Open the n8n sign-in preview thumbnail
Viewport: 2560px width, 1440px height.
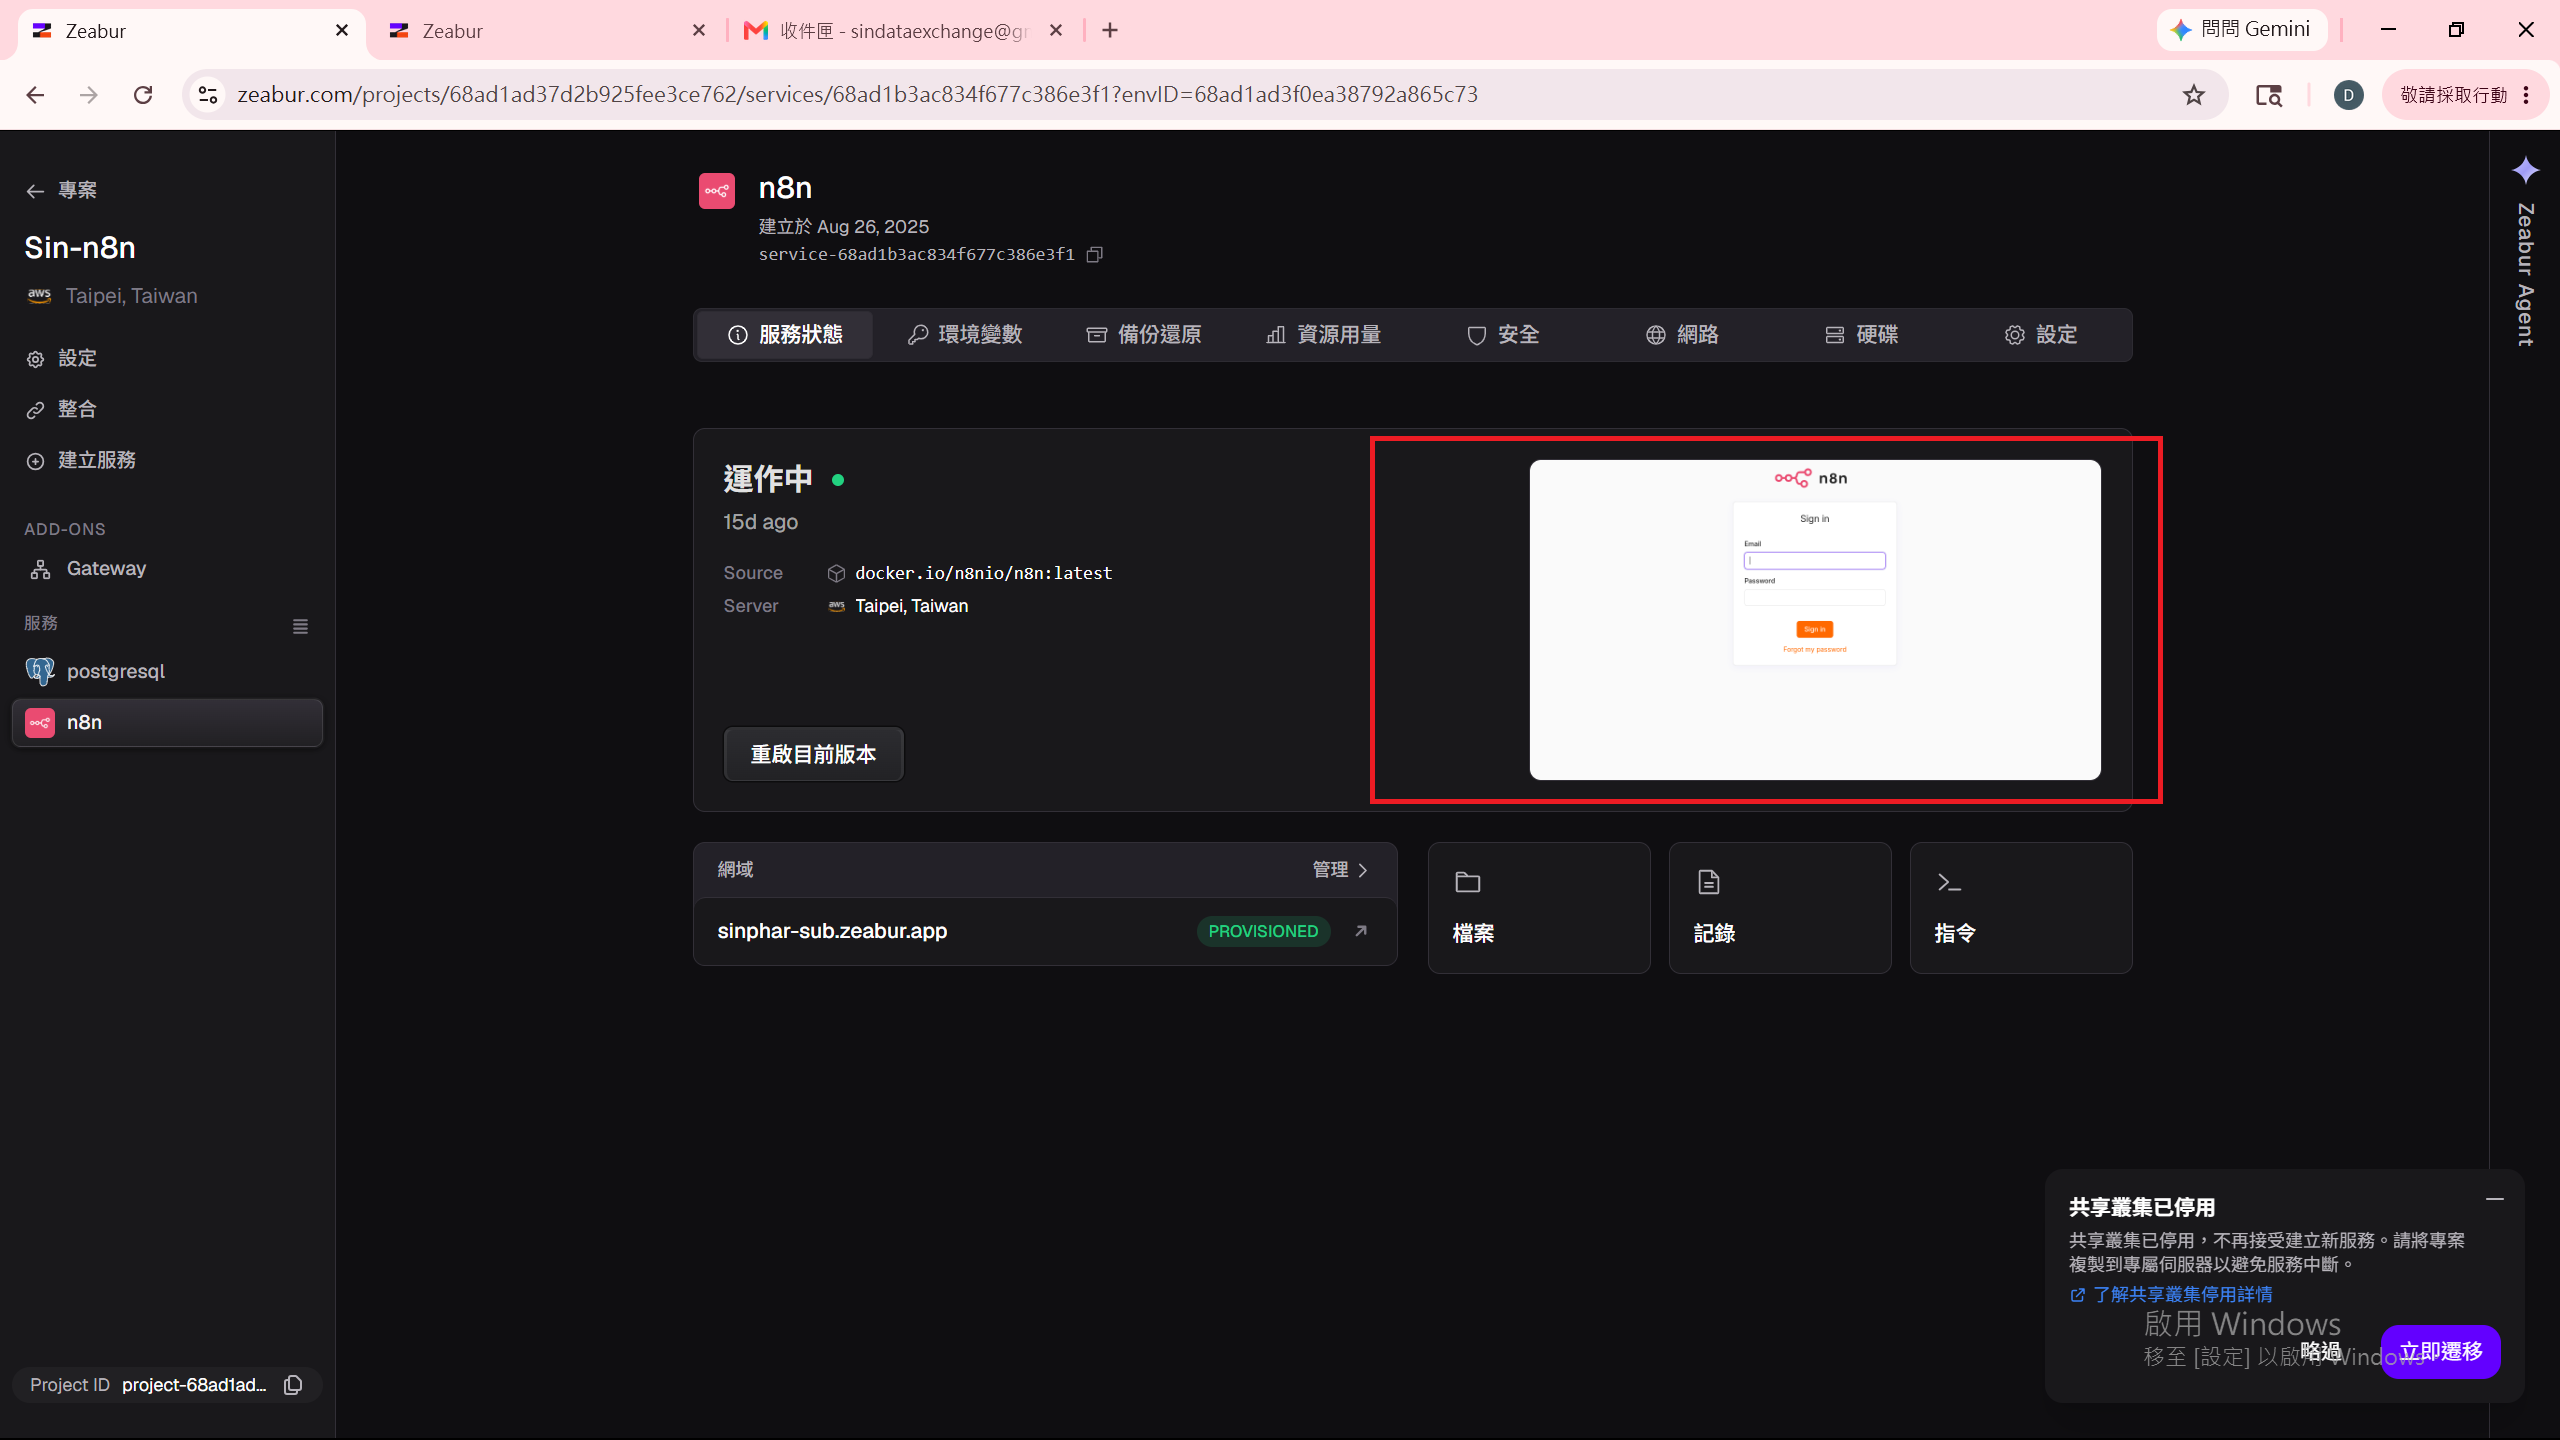point(1814,620)
